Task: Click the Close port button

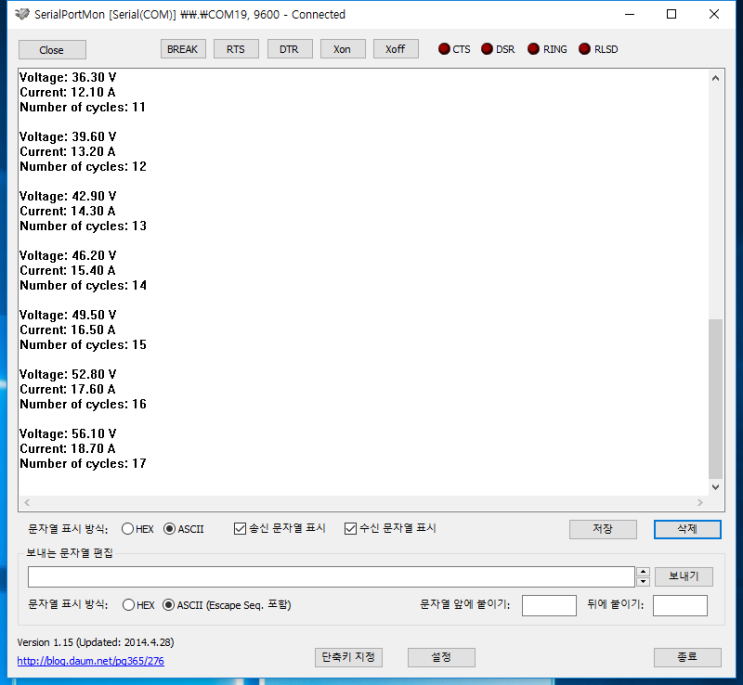Action: coord(52,50)
